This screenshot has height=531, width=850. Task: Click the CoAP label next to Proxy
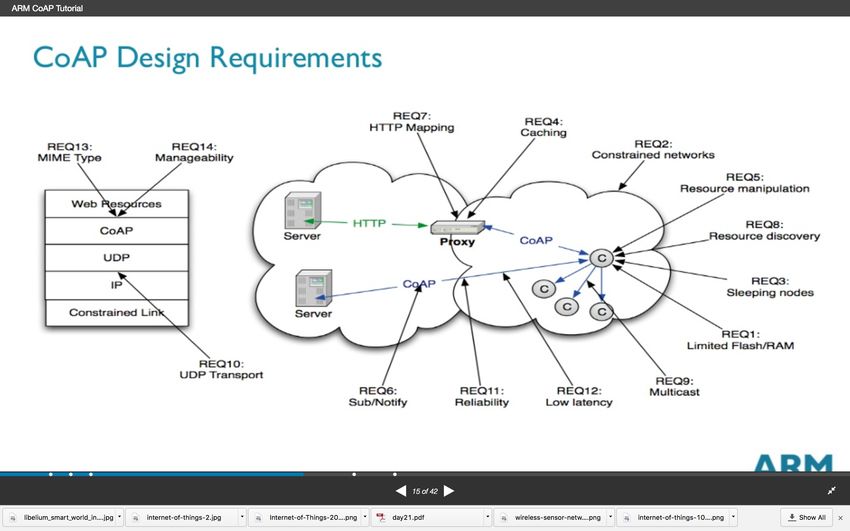536,240
